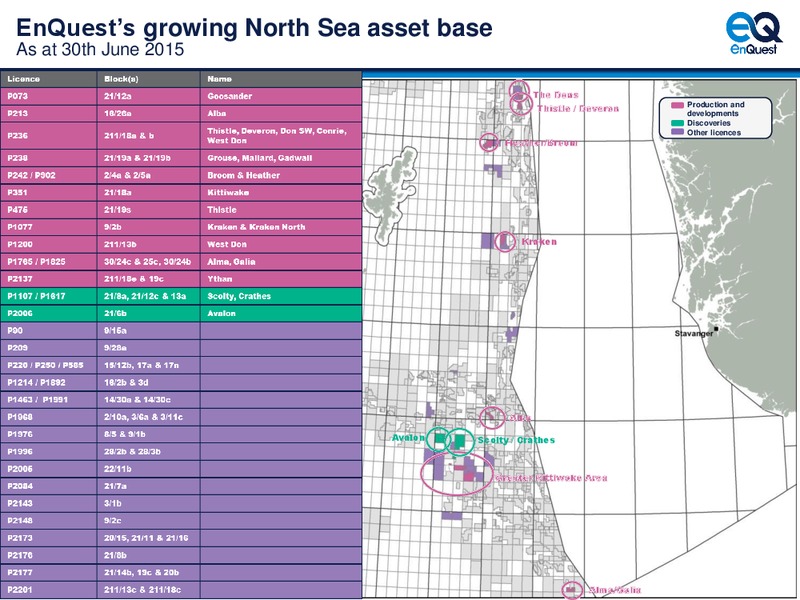Viewport: 800px width, 600px height.
Task: Click the "Greater Kittiwake Area" map label
Action: [551, 478]
